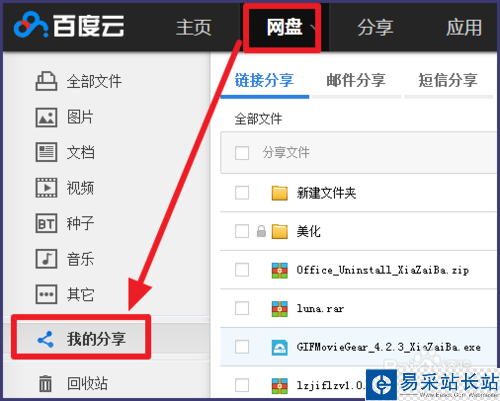Click the 图片 picture icon
Screen dimensions: 500x401
pos(46,117)
